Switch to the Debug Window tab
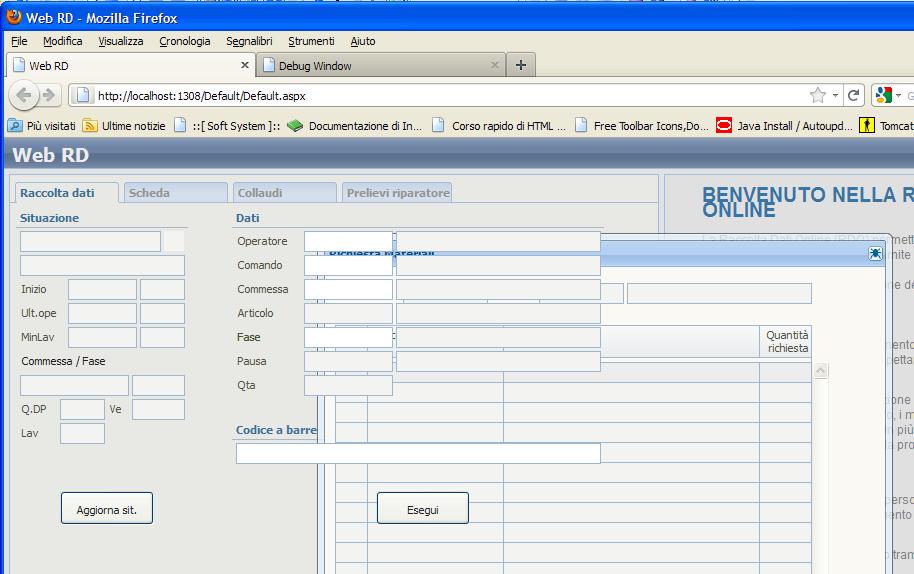The height and width of the screenshot is (574, 914). (381, 65)
